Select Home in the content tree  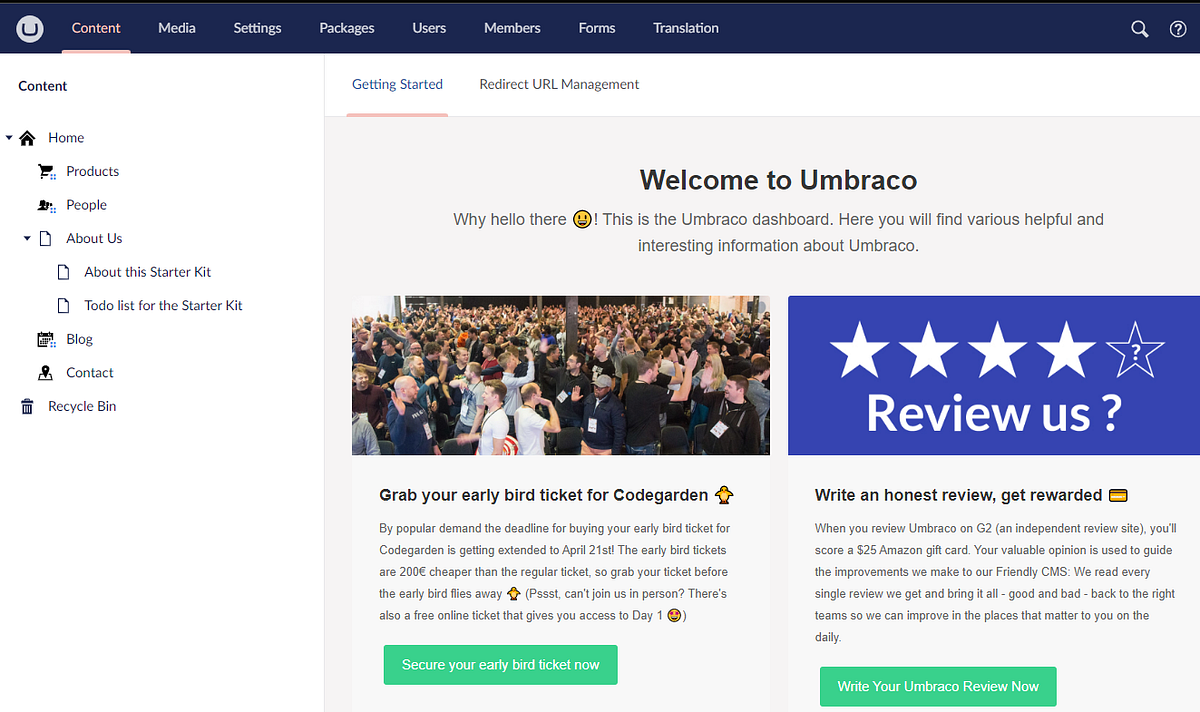[x=66, y=138]
